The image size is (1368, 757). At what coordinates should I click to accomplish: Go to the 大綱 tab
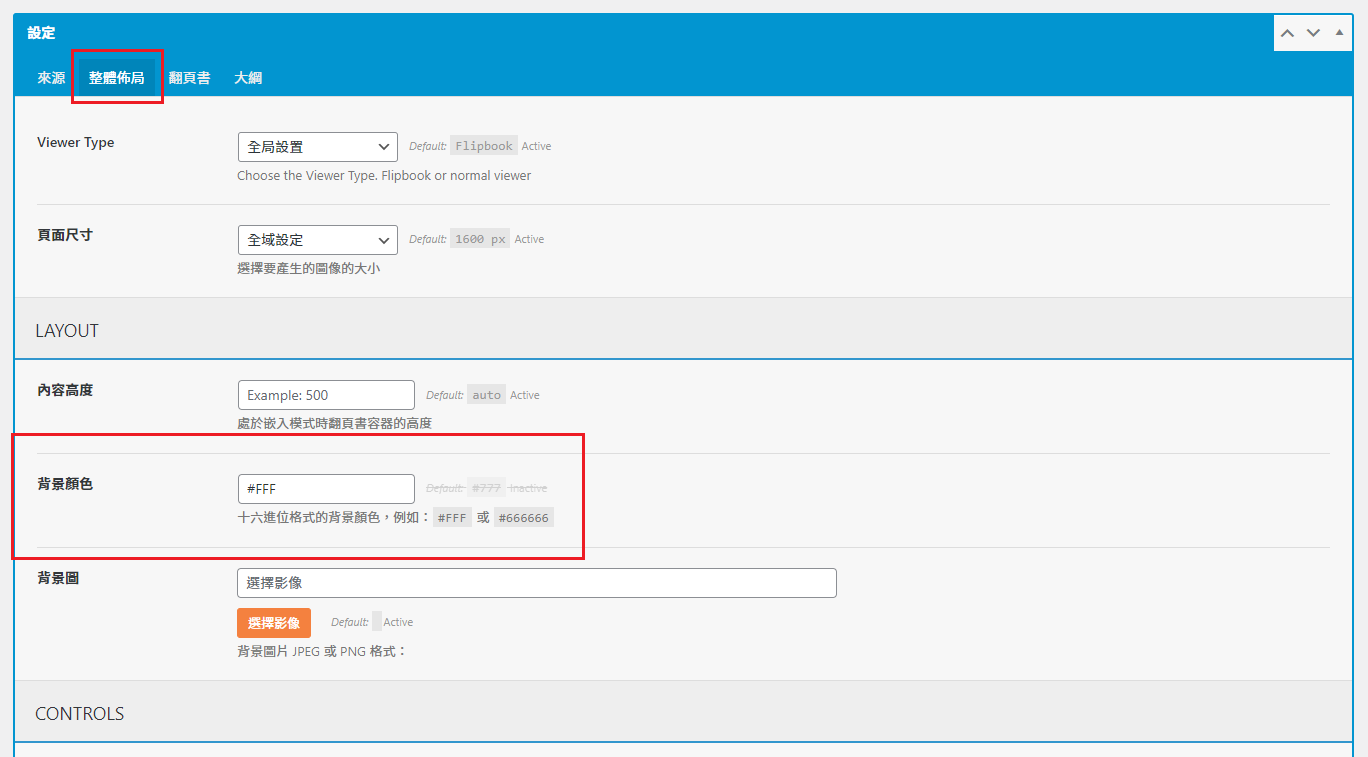point(248,78)
